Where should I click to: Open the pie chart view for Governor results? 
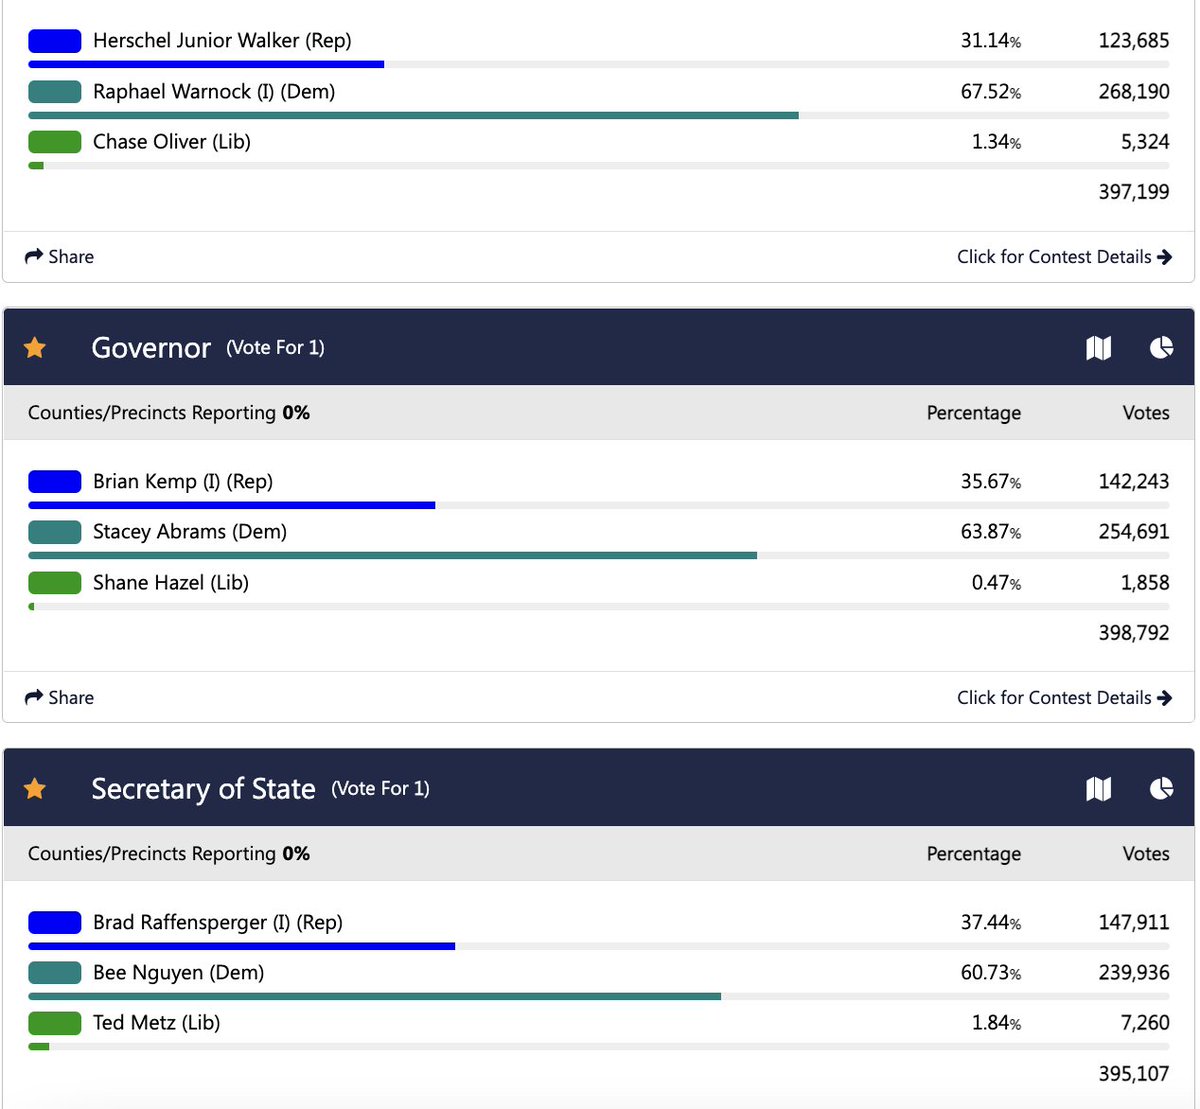click(x=1160, y=347)
